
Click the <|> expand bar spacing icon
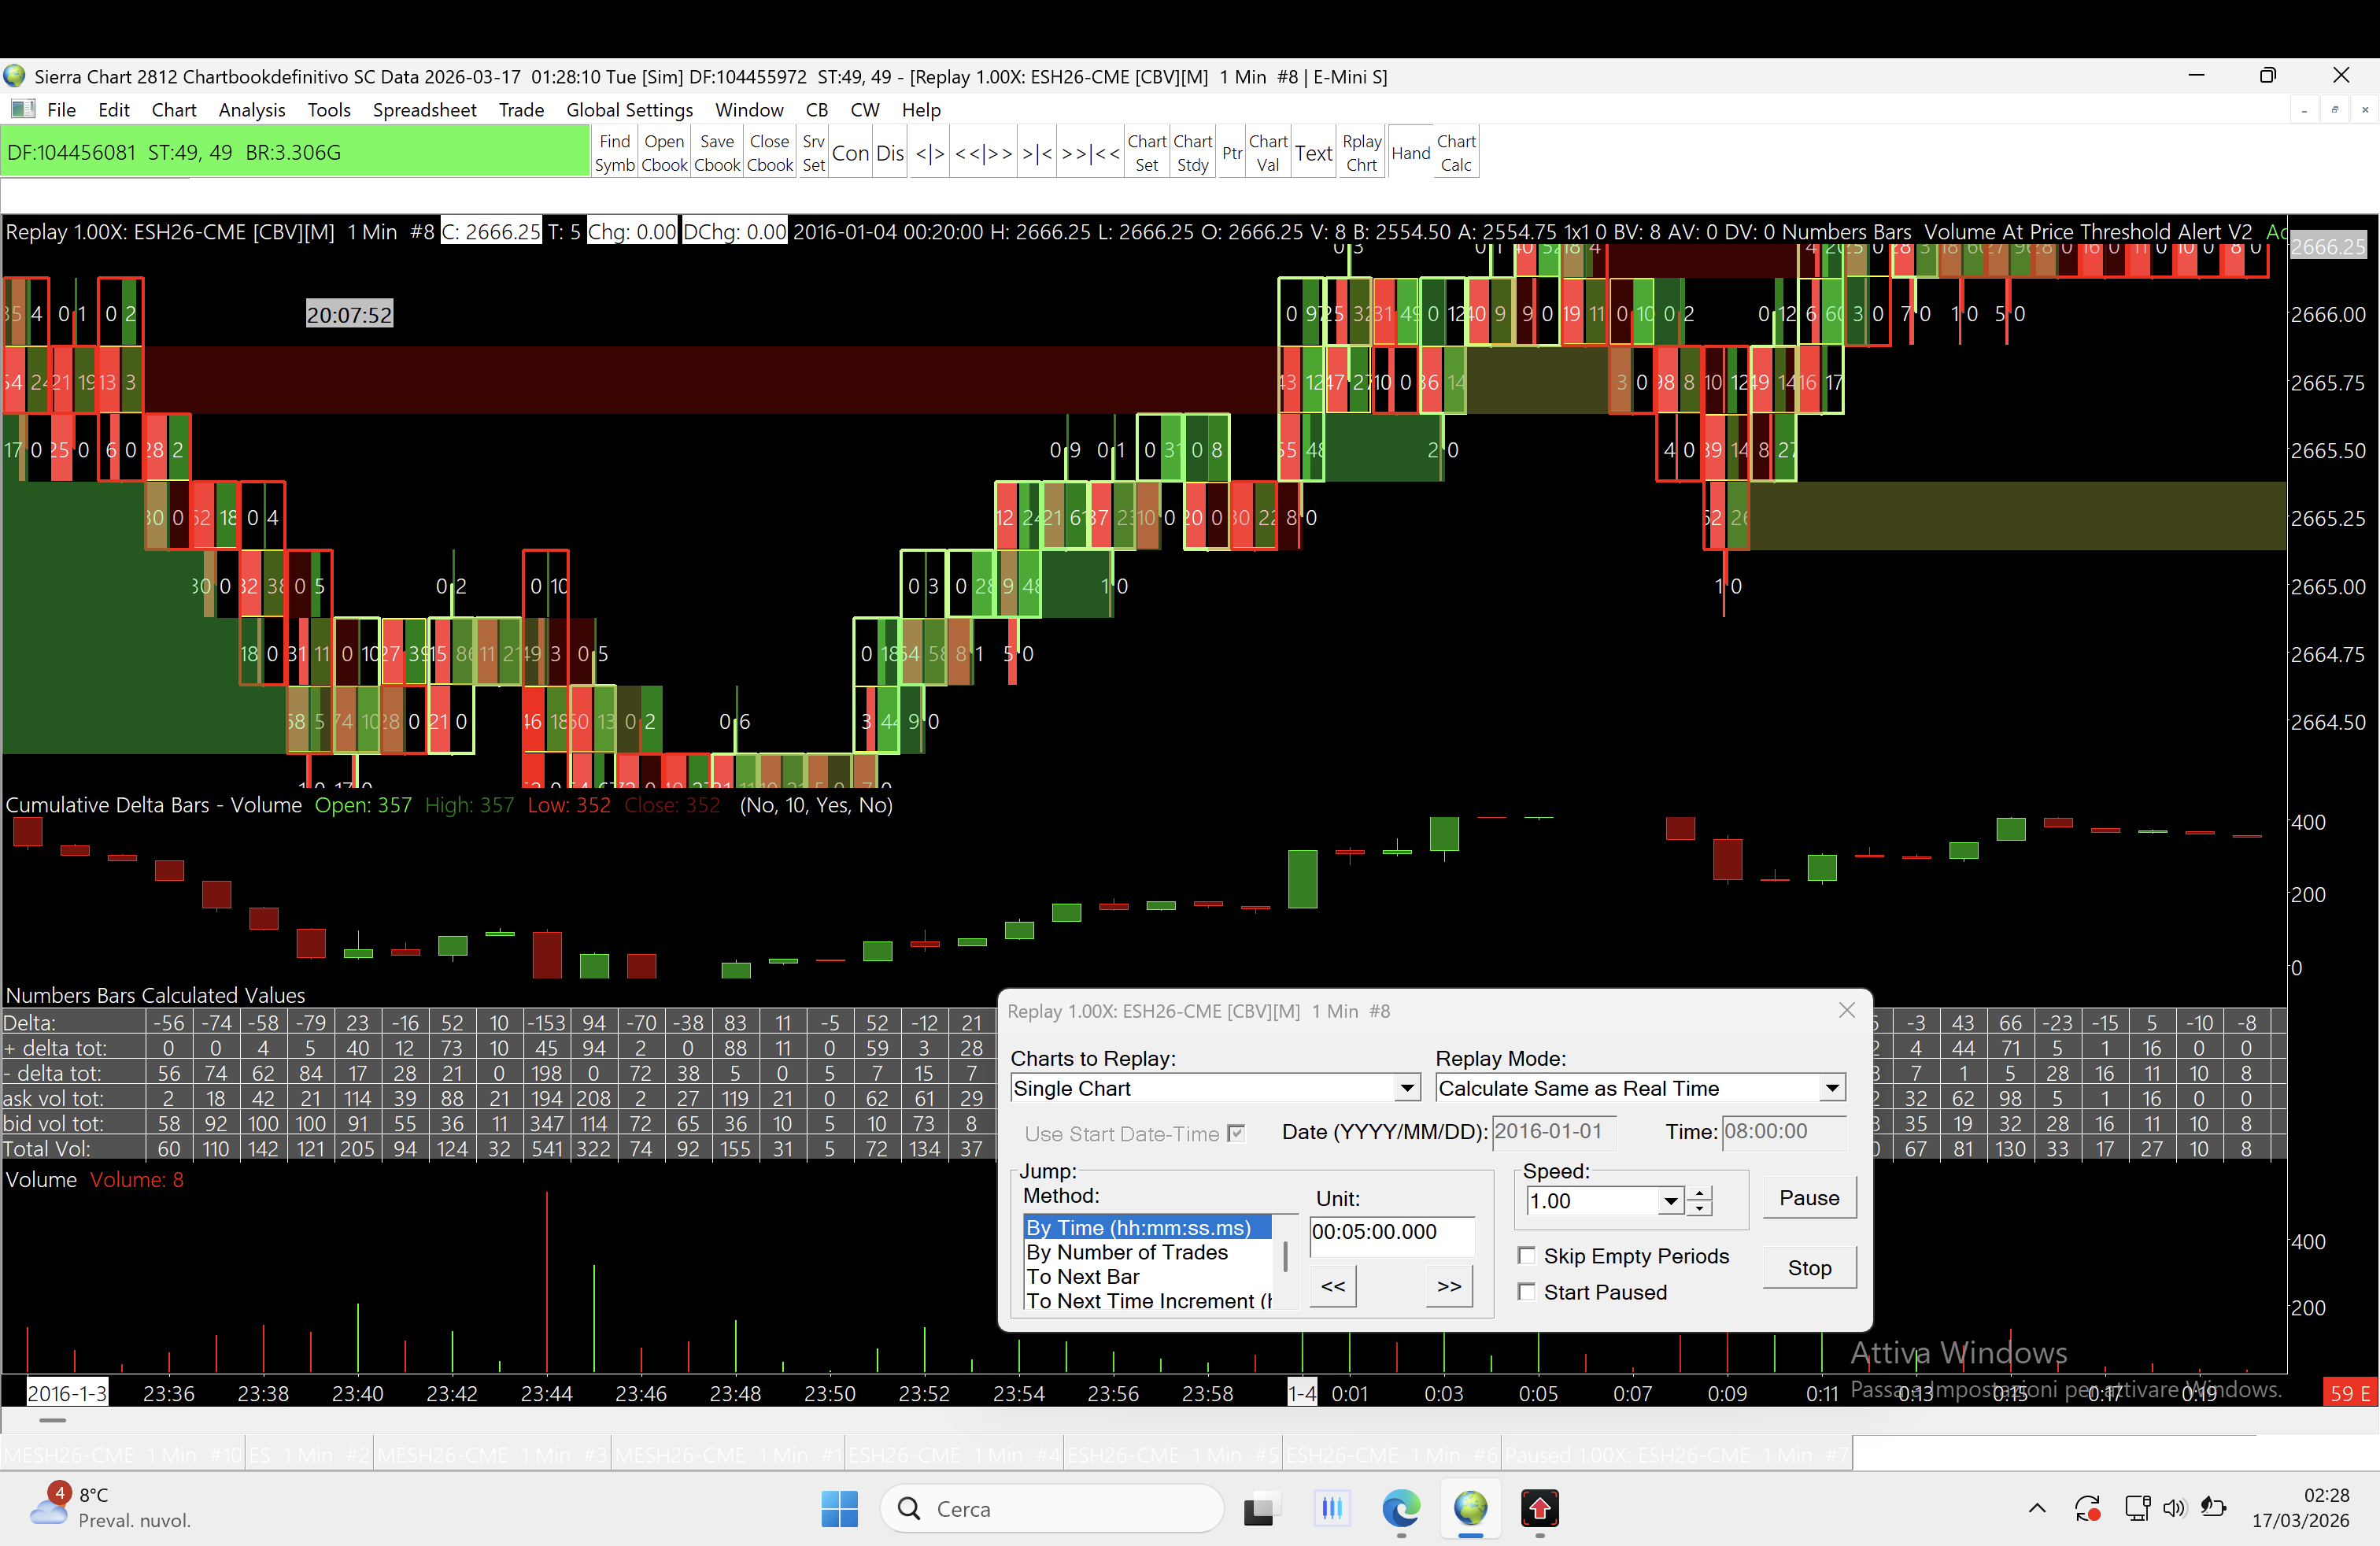[x=930, y=153]
